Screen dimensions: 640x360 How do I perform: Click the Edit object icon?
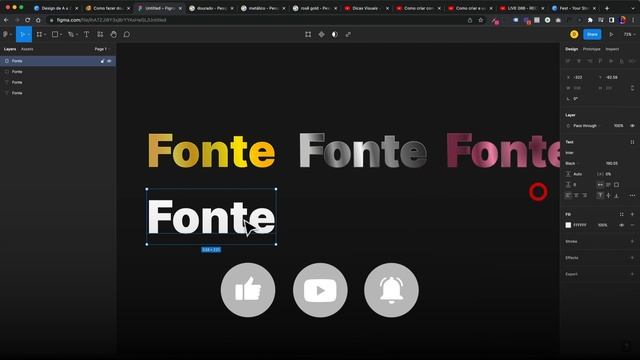point(308,35)
